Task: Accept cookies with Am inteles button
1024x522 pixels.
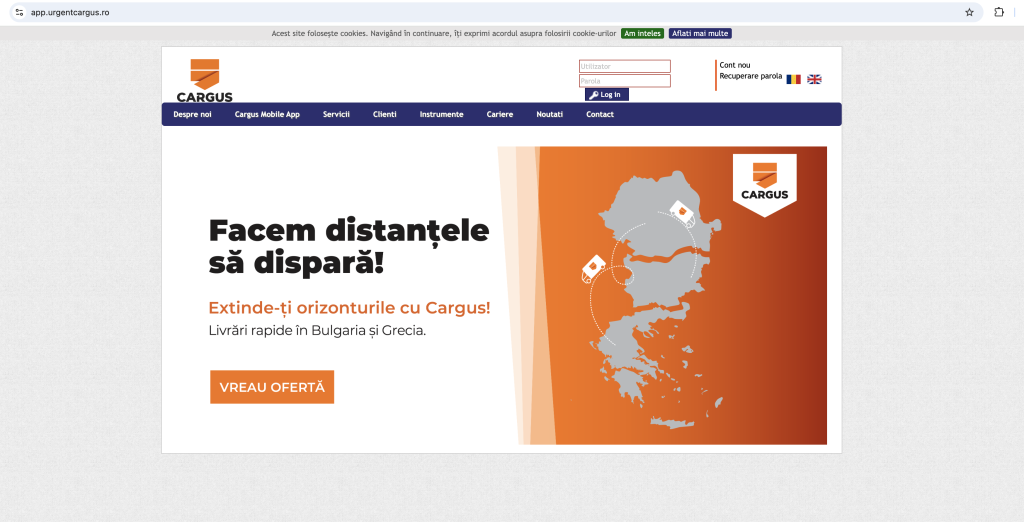Action: click(x=643, y=33)
